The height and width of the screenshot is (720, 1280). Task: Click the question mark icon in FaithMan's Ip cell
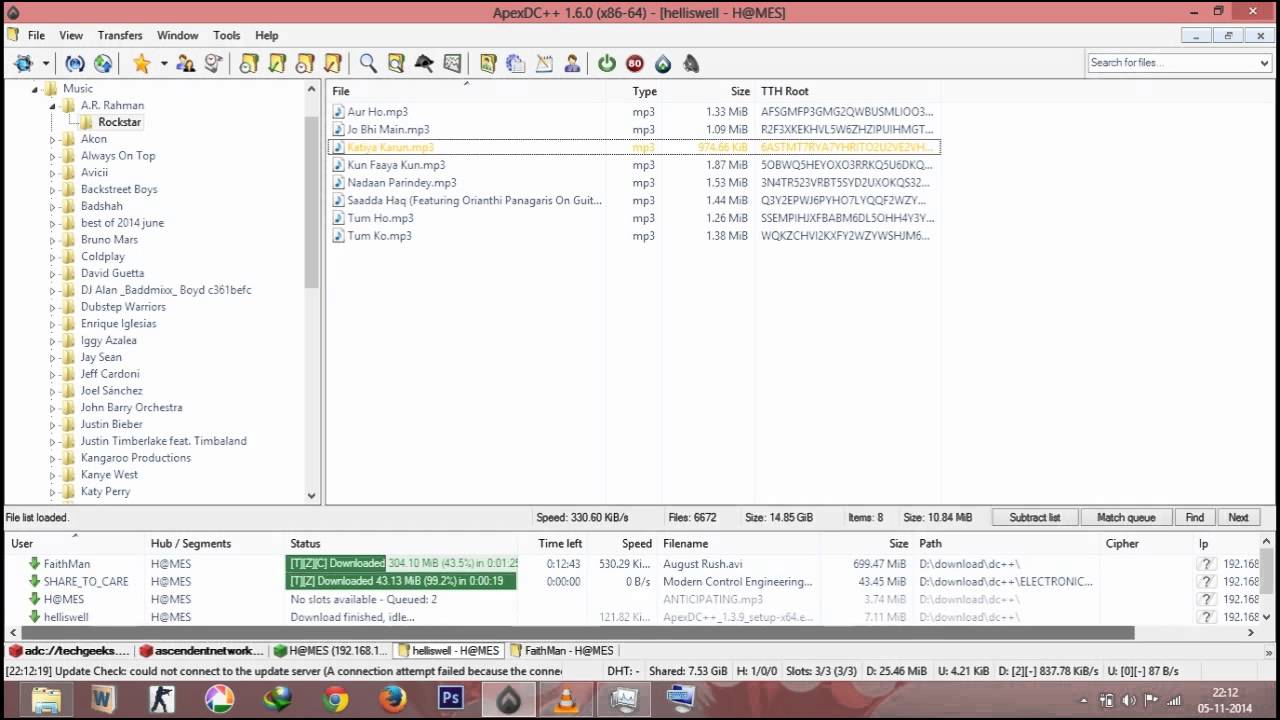[1206, 564]
